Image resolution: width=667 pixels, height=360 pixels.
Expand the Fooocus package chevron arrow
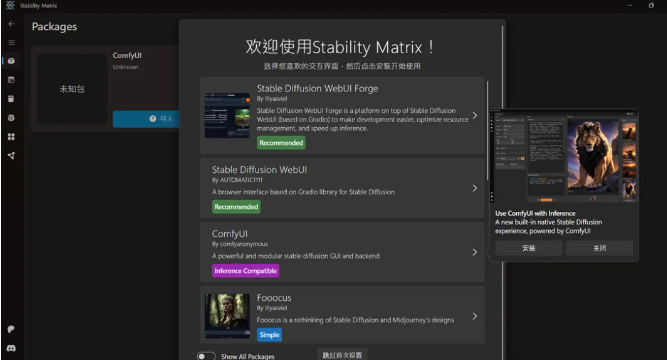pyautogui.click(x=475, y=316)
